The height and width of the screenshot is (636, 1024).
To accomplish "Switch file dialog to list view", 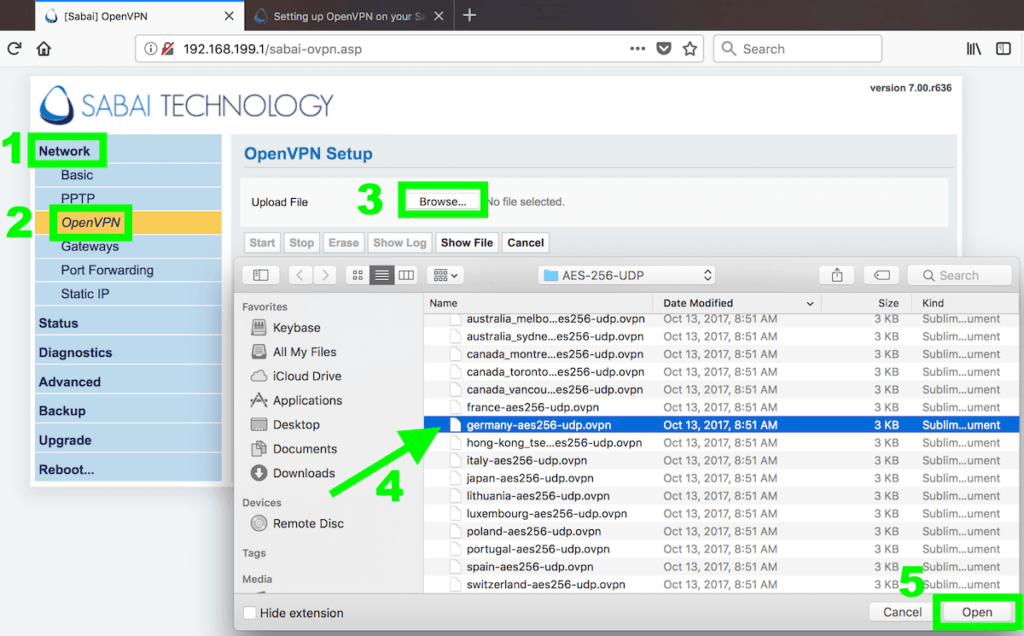I will coord(381,275).
